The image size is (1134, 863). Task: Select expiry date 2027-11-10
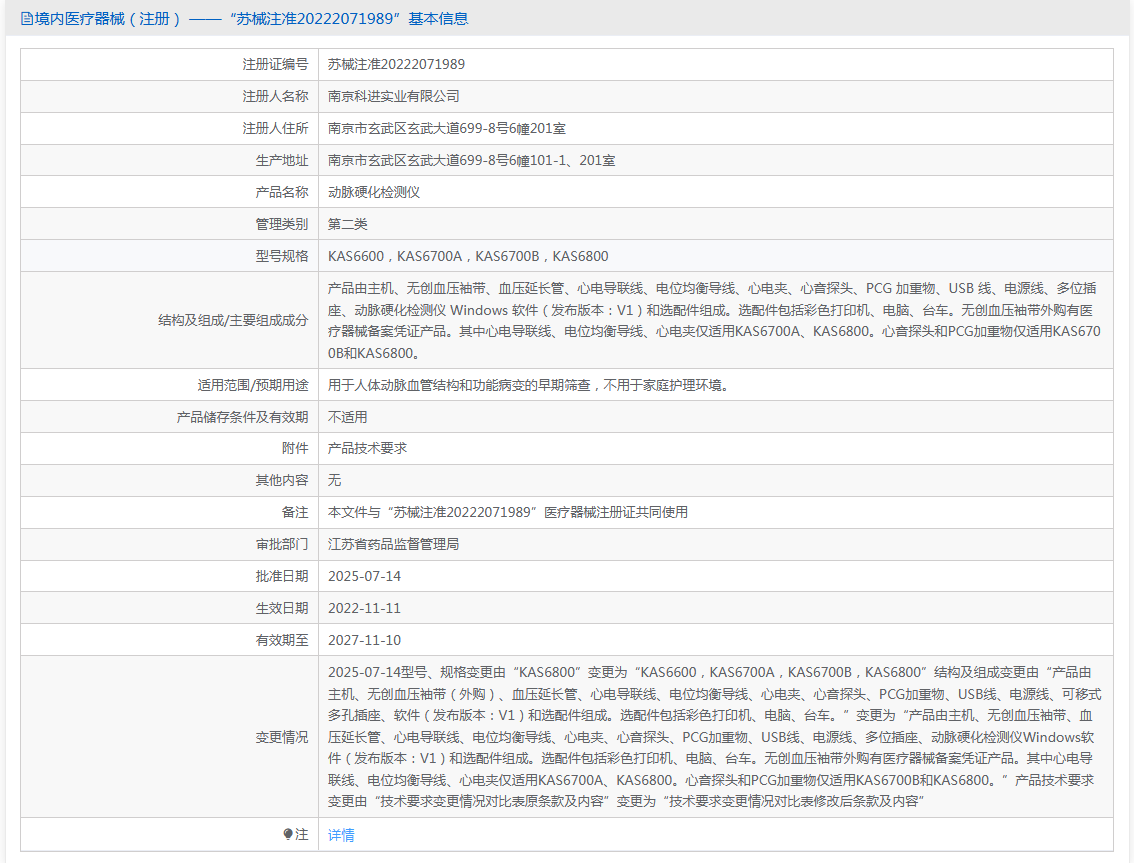pos(364,640)
